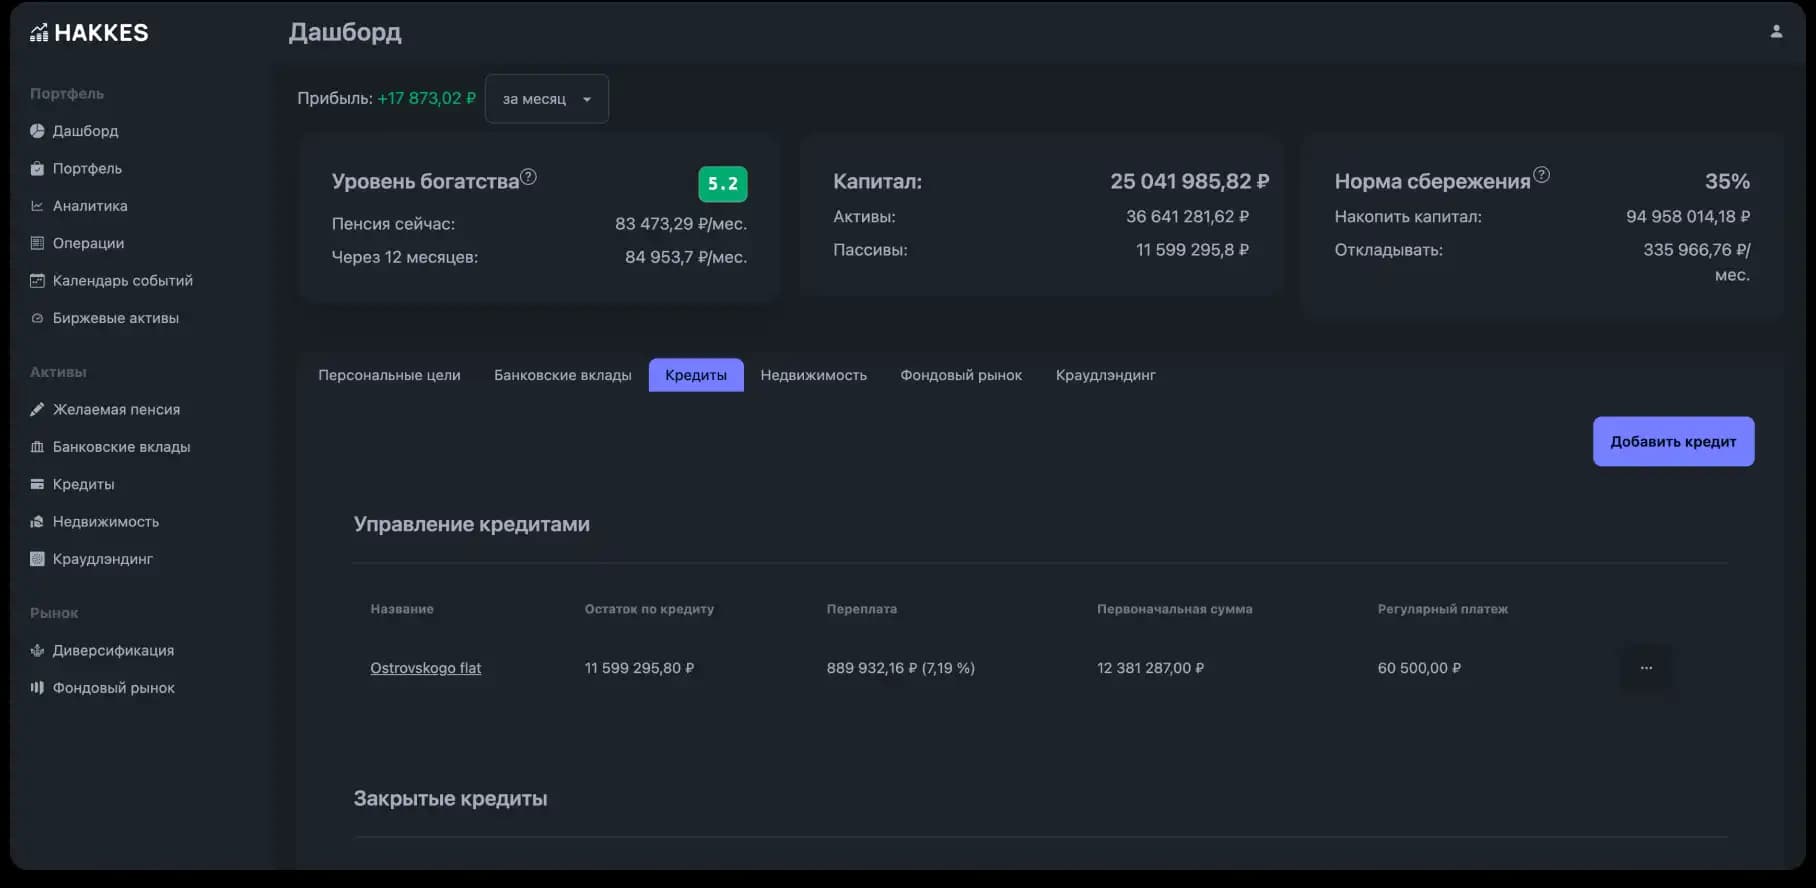1816x888 pixels.
Task: Switch to Недвижимость tab
Action: tap(814, 375)
